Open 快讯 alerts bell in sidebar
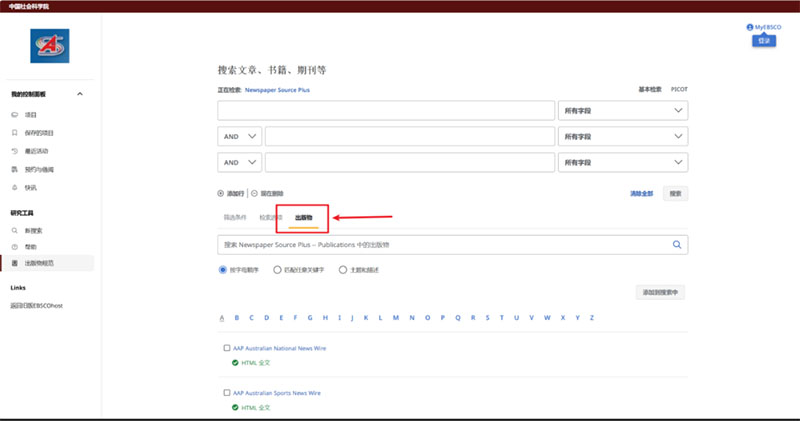The height and width of the screenshot is (421, 800). pyautogui.click(x=14, y=187)
